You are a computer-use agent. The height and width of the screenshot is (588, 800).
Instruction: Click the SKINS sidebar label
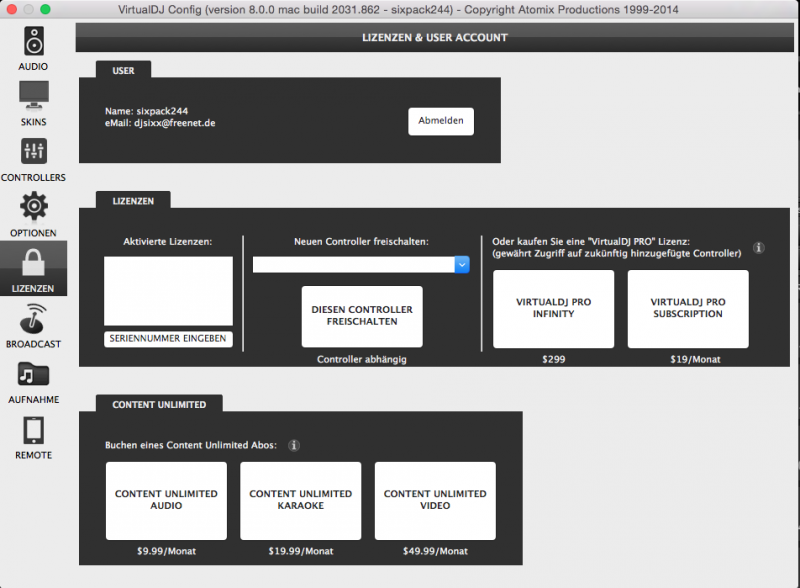34,122
